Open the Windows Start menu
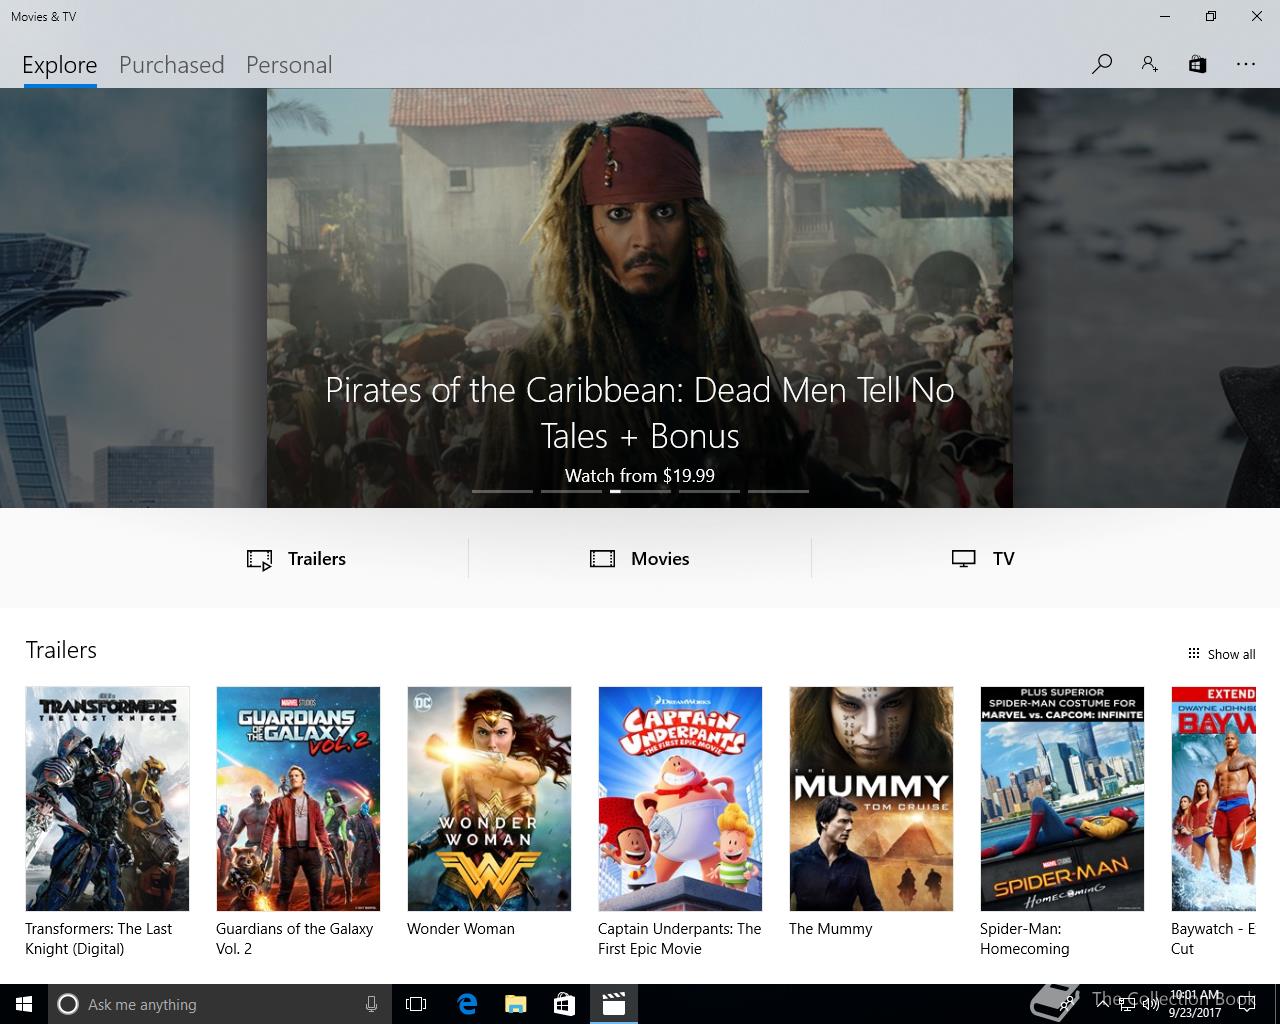Screen dimensions: 1280x1024 point(24,1004)
